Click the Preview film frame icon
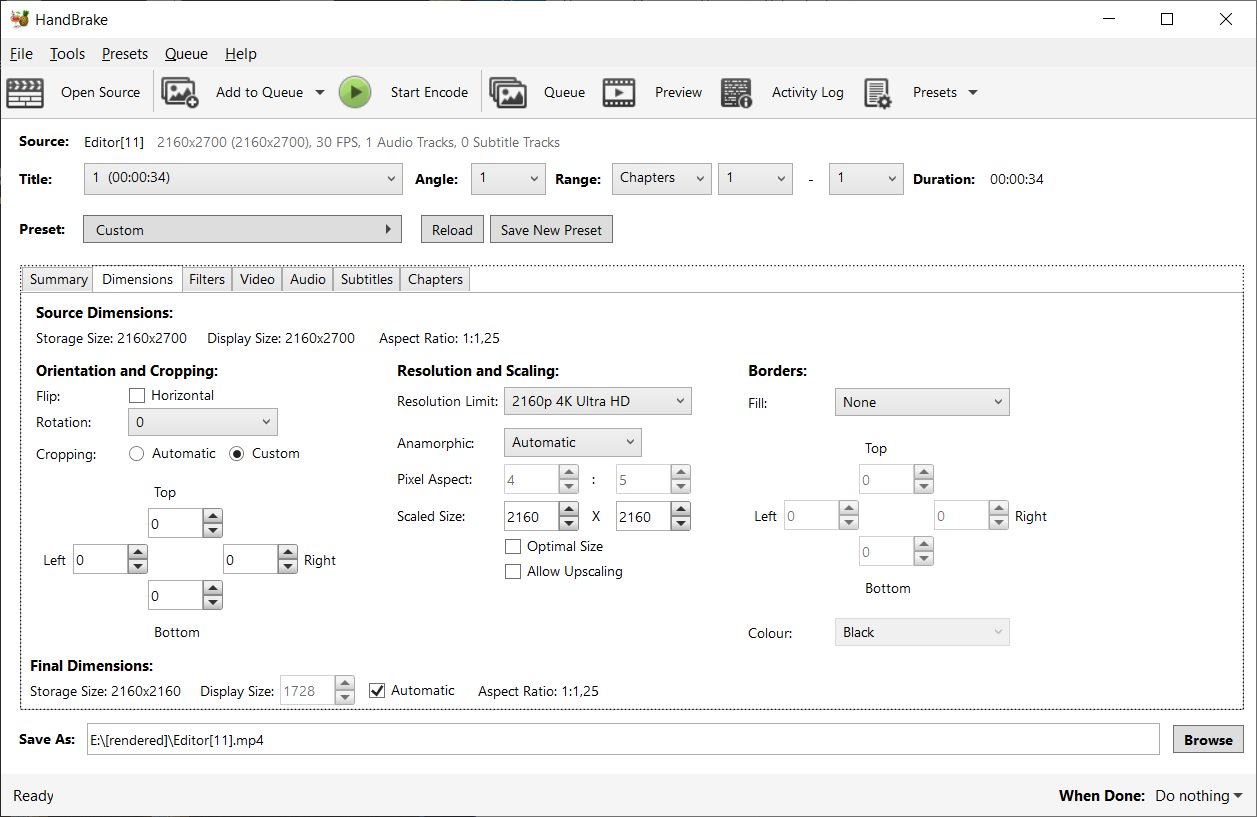This screenshot has height=817, width=1257. click(x=619, y=92)
